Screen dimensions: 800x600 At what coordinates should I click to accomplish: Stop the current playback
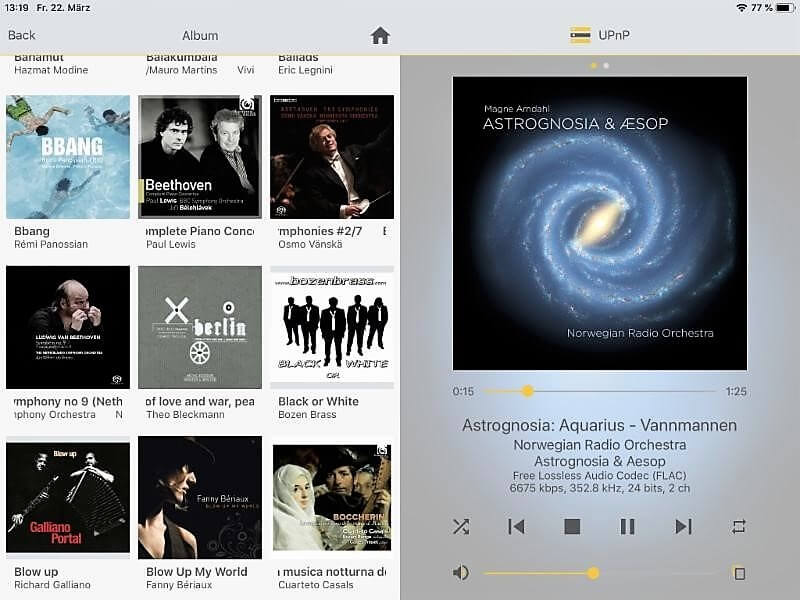click(572, 526)
